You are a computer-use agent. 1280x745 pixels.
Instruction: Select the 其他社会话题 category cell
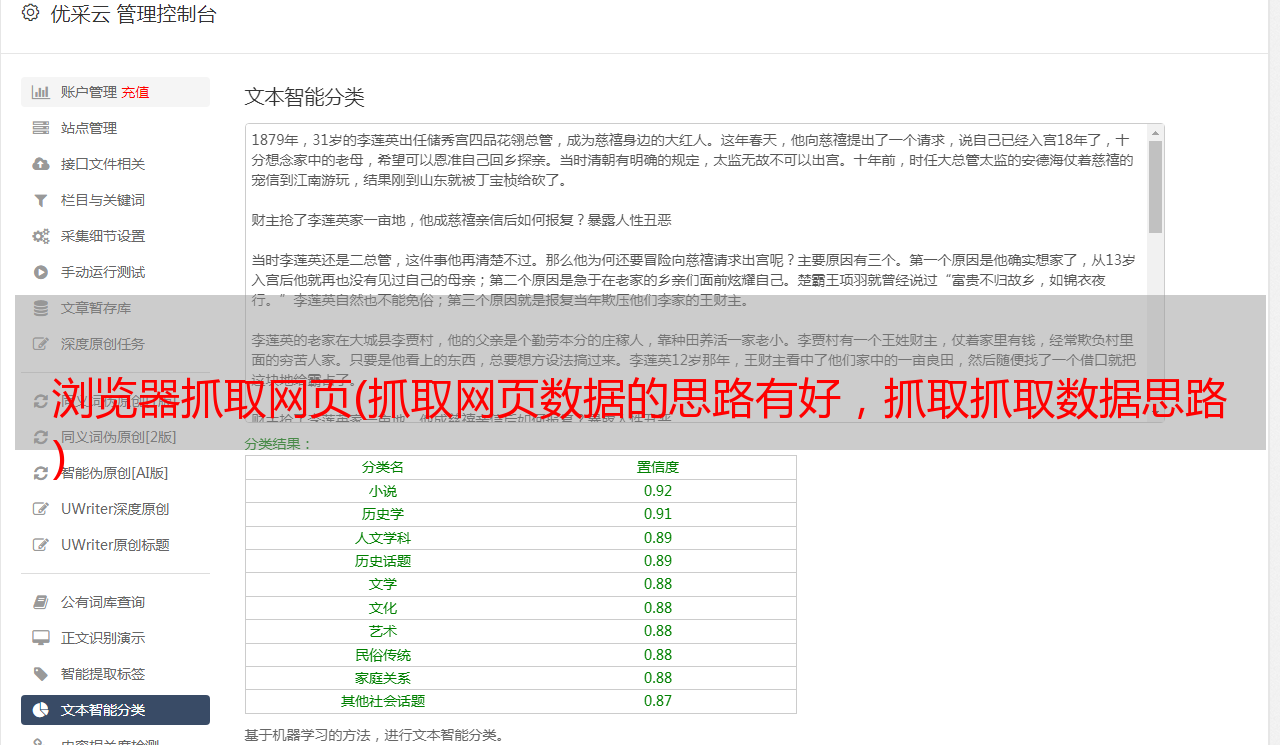[383, 701]
